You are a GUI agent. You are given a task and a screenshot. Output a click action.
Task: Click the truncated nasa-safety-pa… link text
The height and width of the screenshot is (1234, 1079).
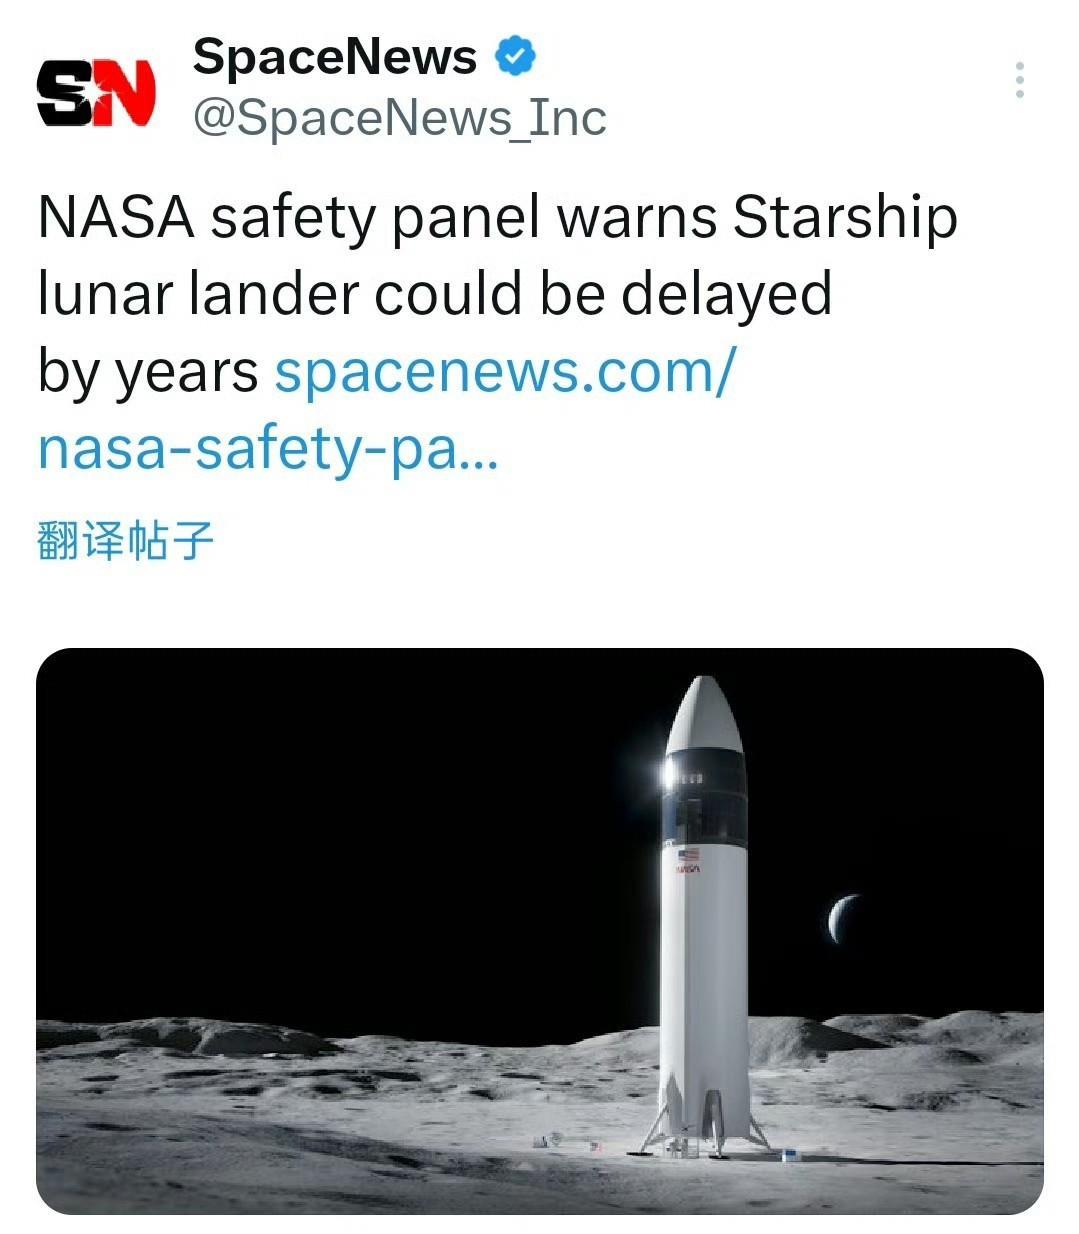point(266,449)
